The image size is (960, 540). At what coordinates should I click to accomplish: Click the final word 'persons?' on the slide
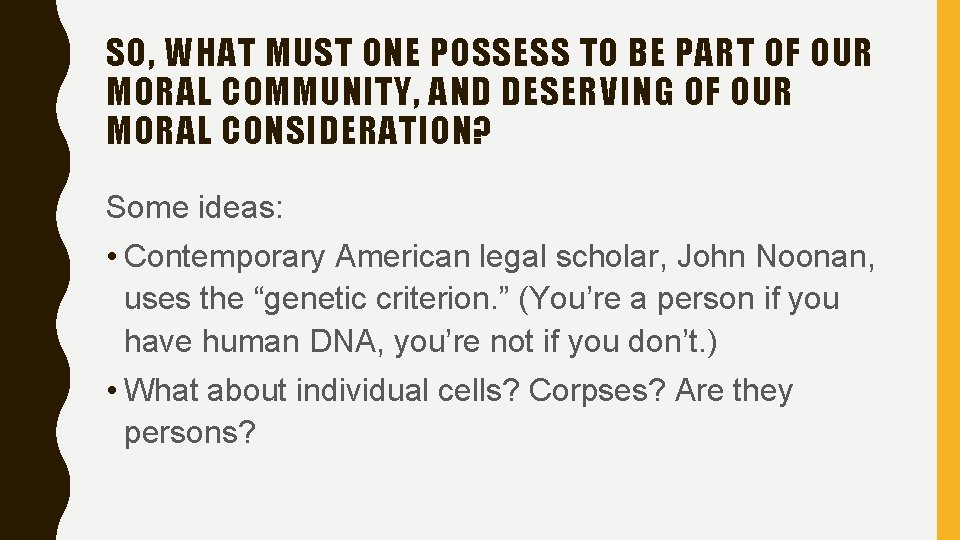190,433
